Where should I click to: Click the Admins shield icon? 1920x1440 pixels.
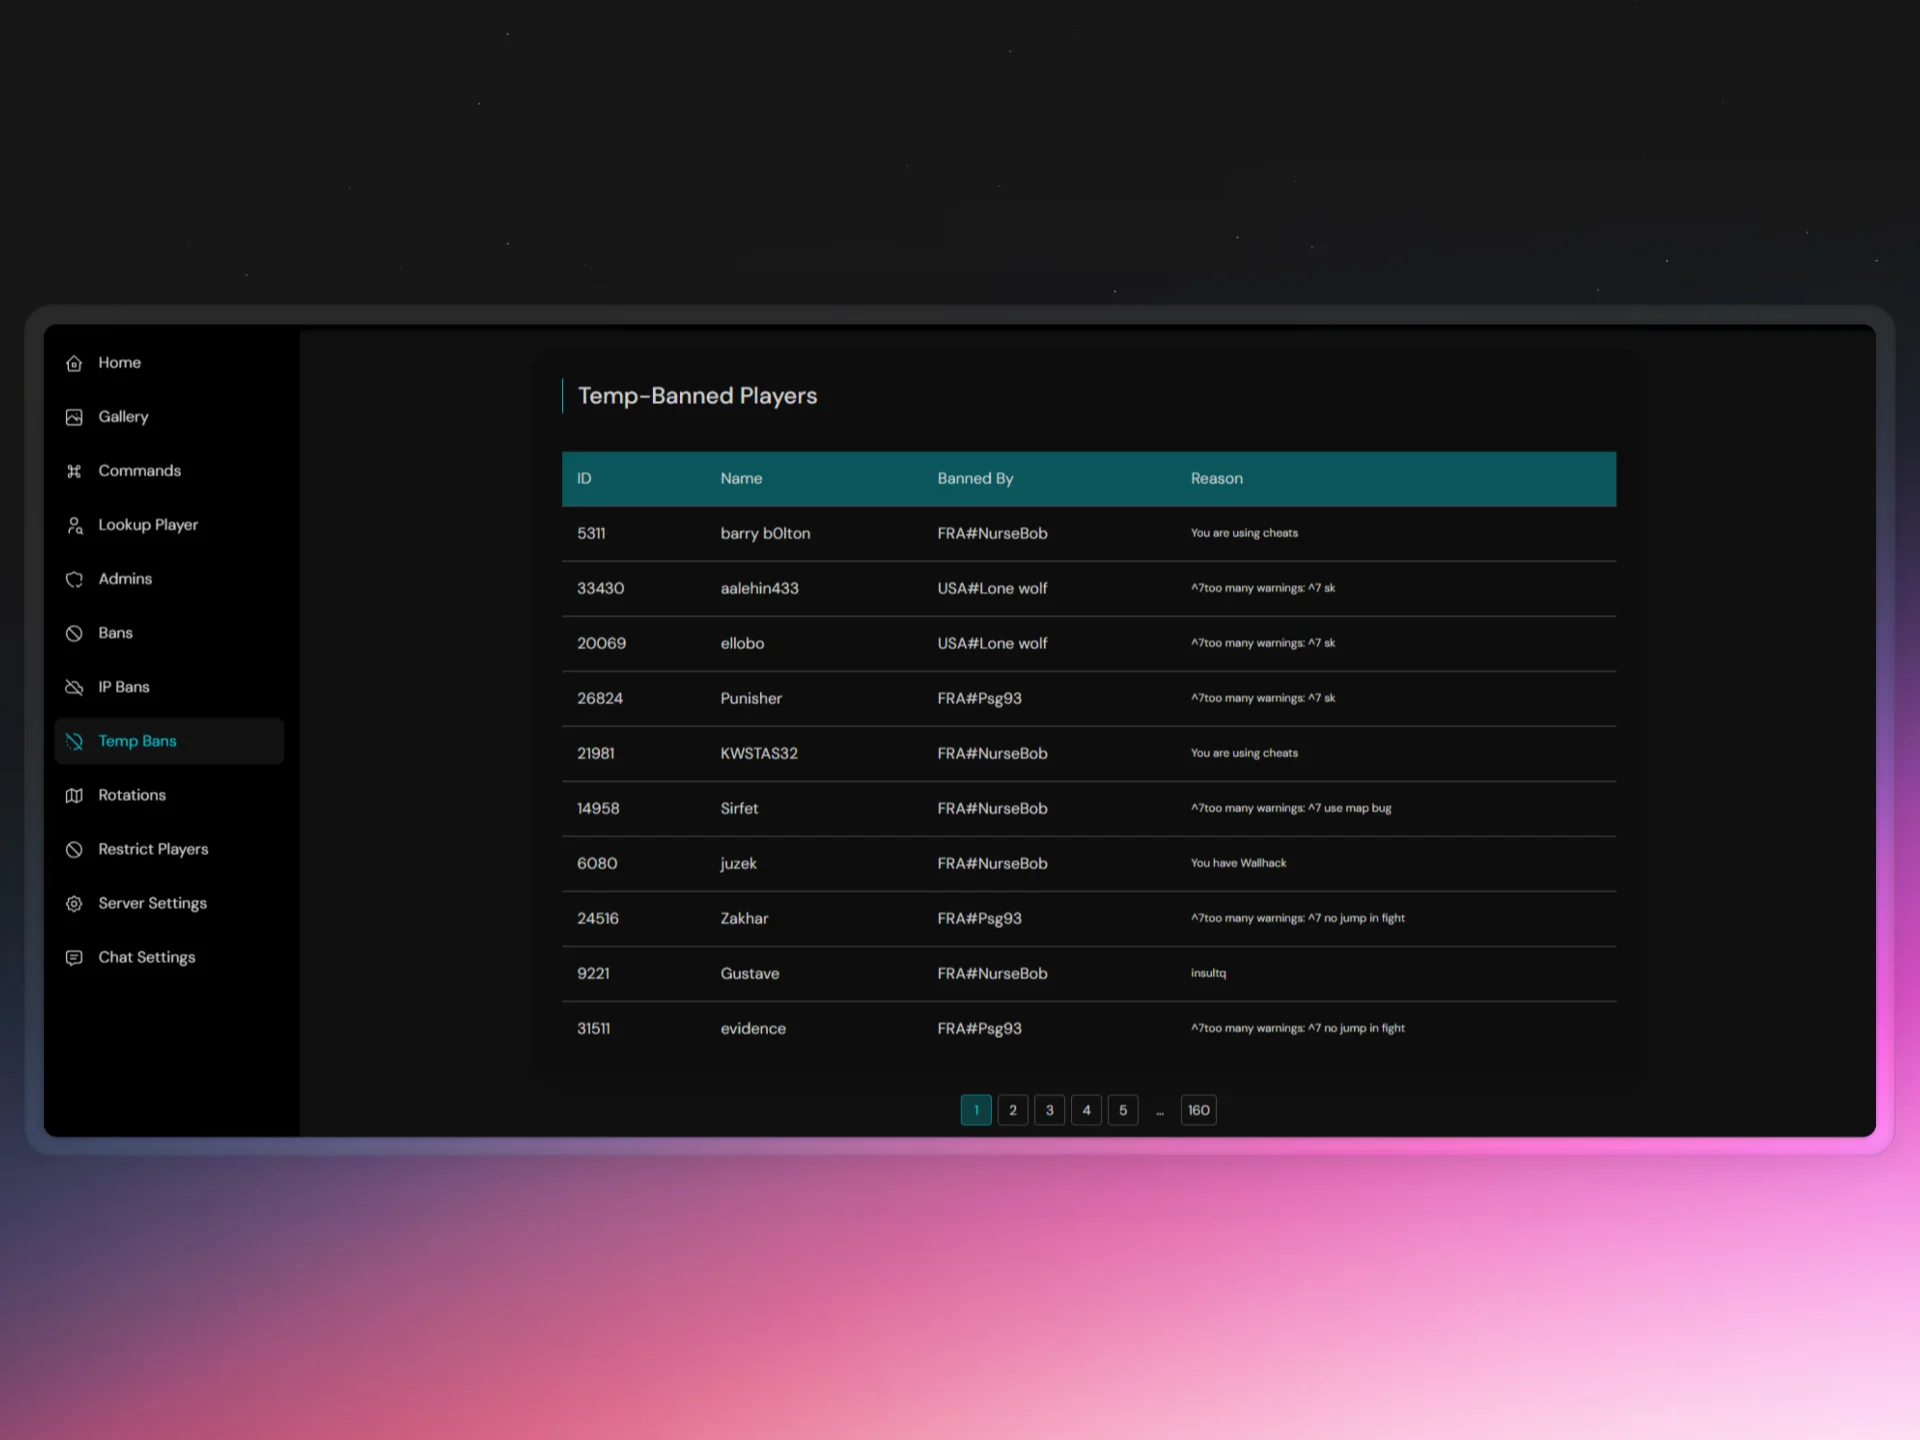click(74, 579)
